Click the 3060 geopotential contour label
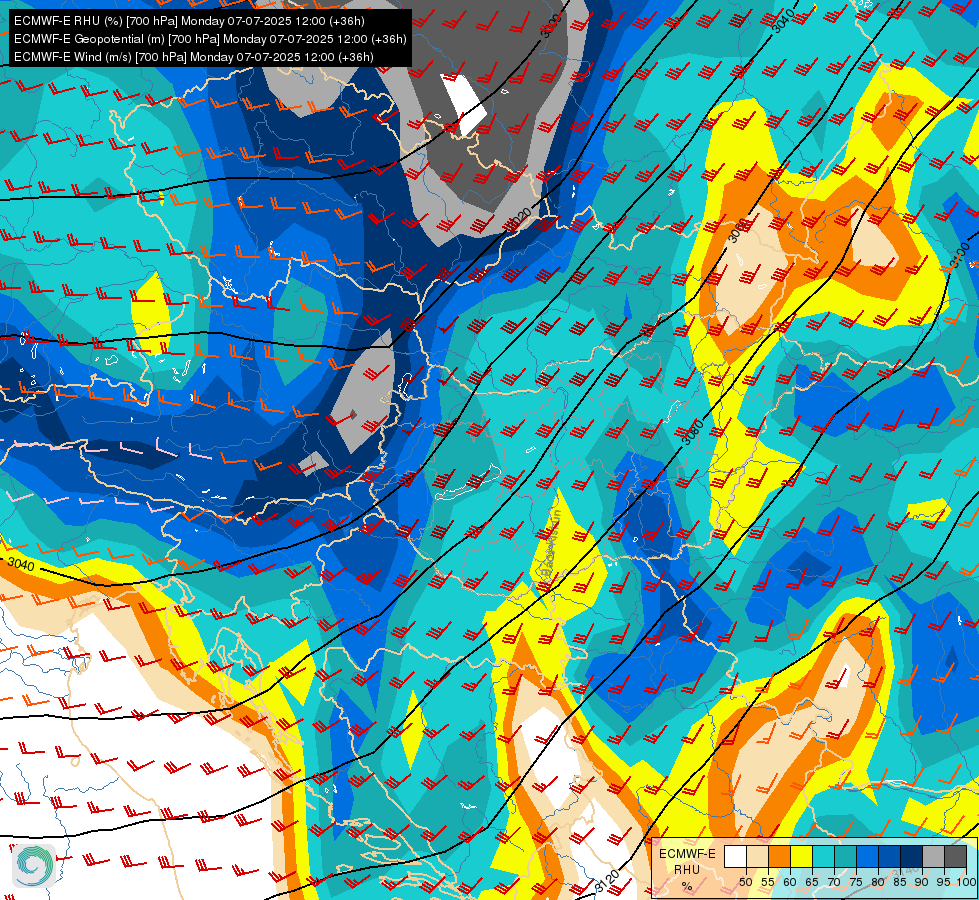Screen dimensions: 979x900 (x=737, y=230)
